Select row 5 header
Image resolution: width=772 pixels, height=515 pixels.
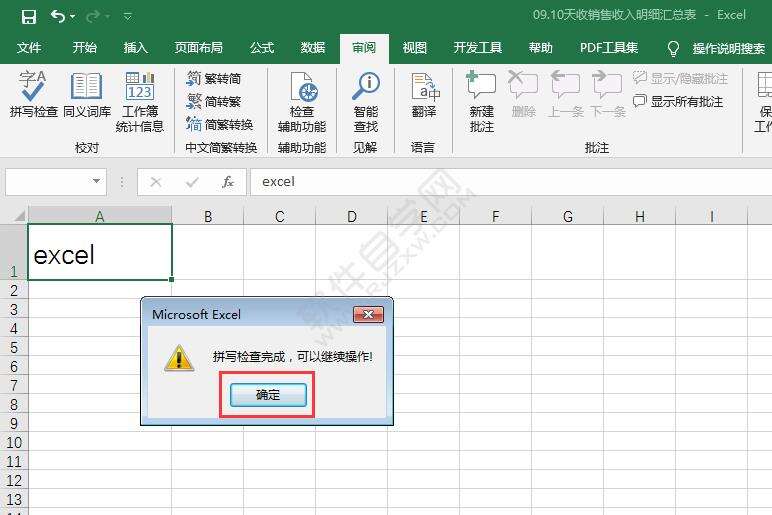14,347
